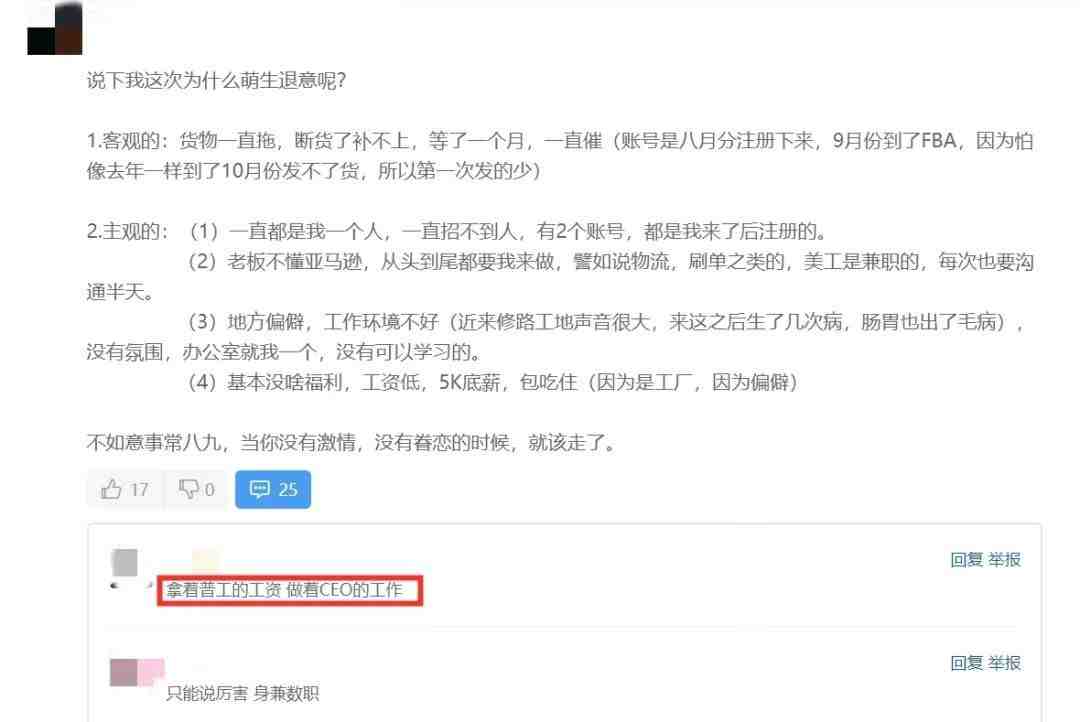Toggle the blue 25 comments button
The height and width of the screenshot is (722, 1080).
pos(273,489)
